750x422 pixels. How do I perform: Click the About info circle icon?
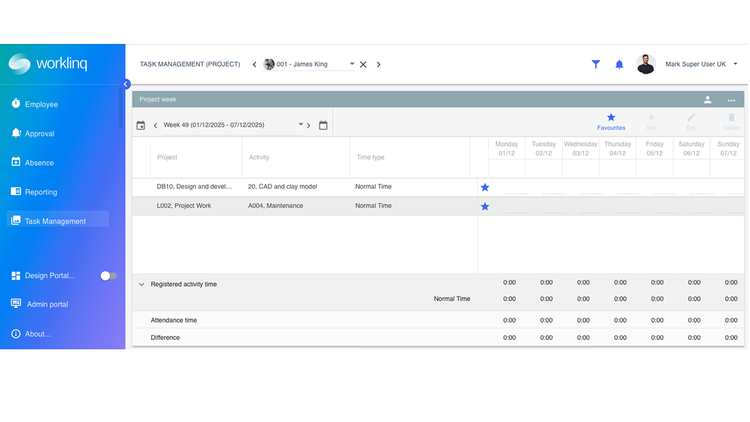(16, 333)
